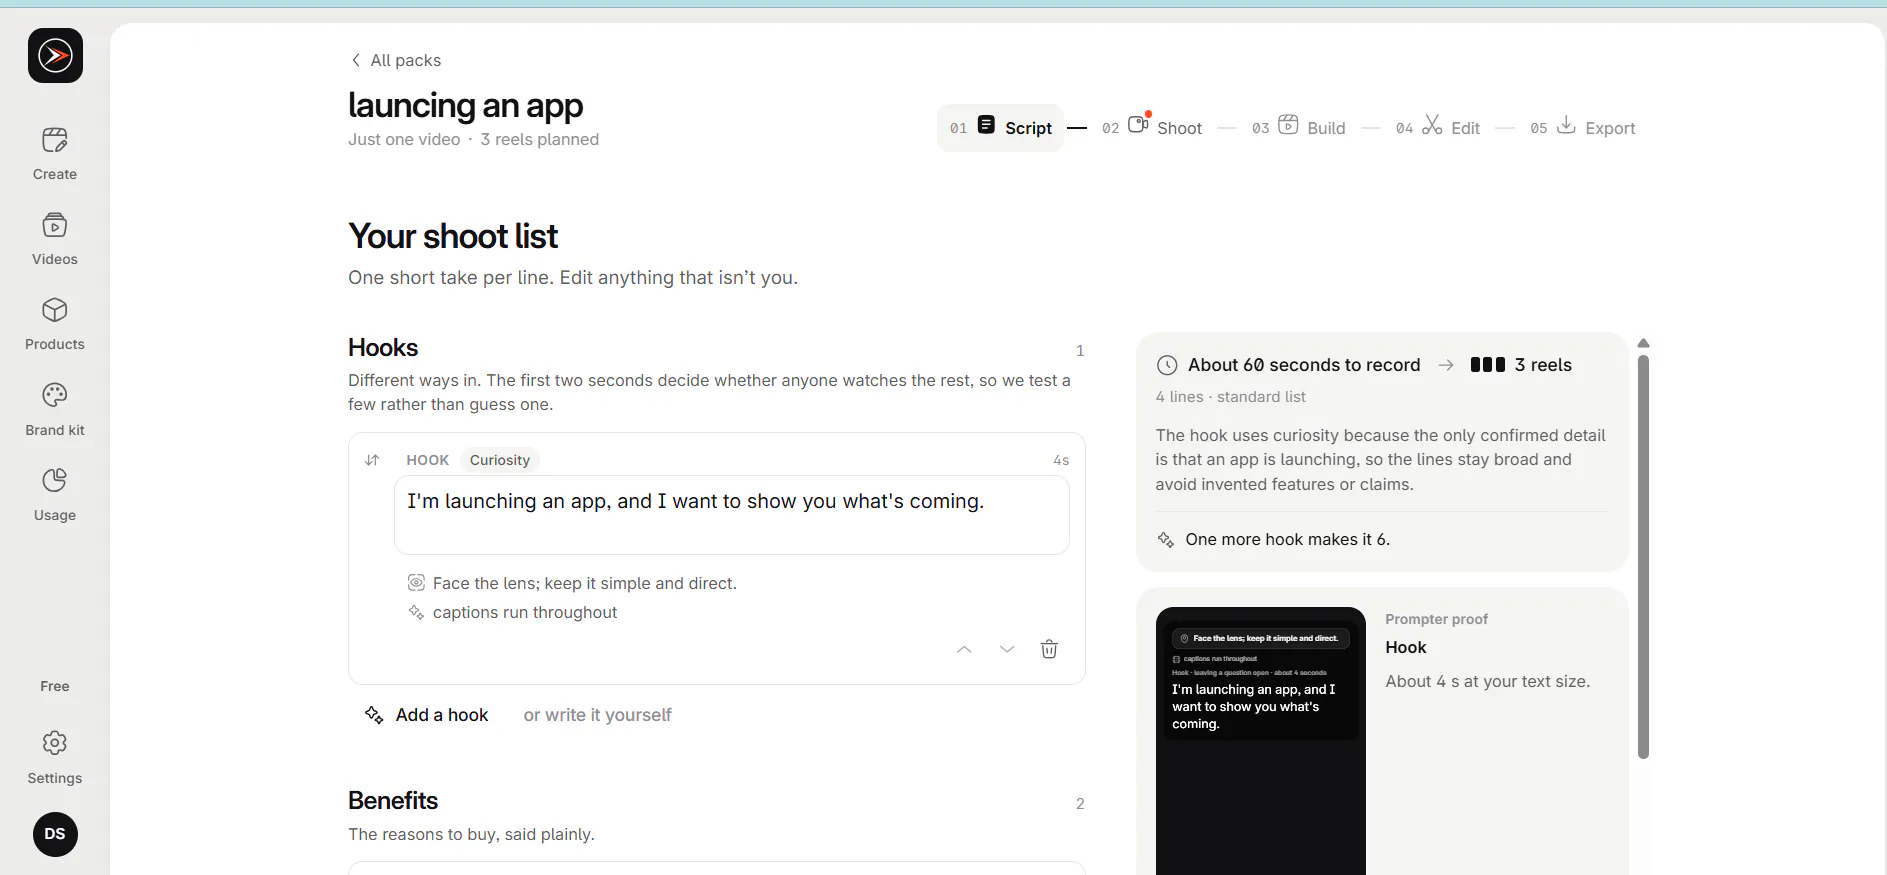Go to the Shoot step
Viewport: 1887px width, 875px height.
point(1152,128)
